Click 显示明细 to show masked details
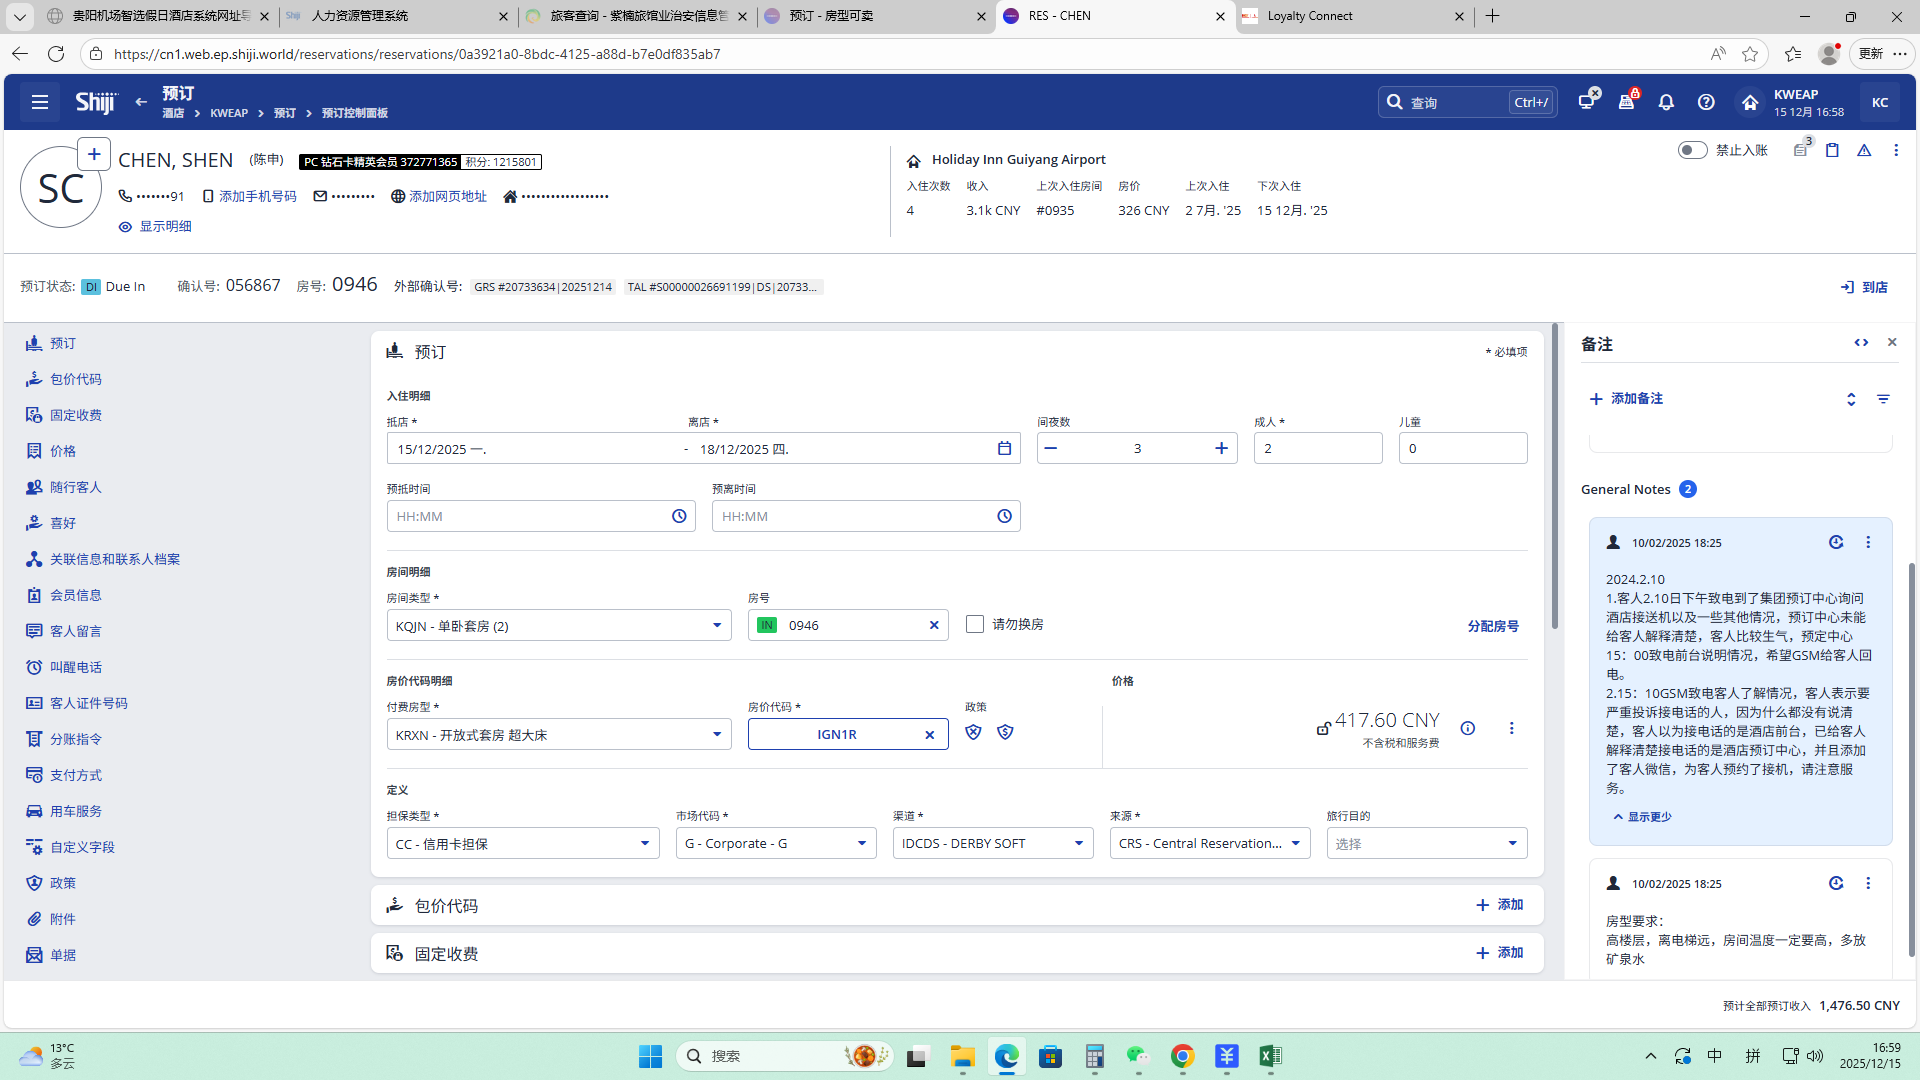The height and width of the screenshot is (1080, 1920). pos(155,227)
